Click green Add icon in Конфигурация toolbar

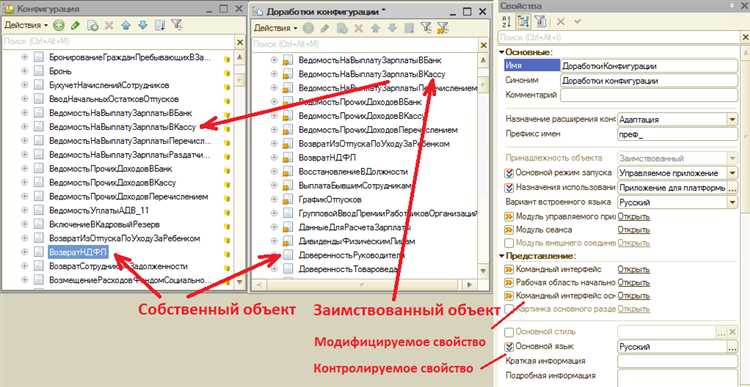(x=59, y=24)
